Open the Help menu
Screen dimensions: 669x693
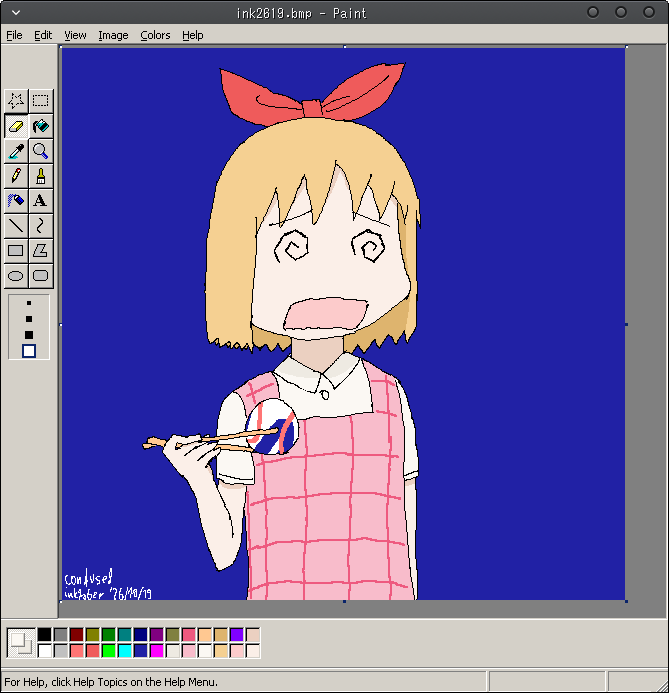[193, 35]
